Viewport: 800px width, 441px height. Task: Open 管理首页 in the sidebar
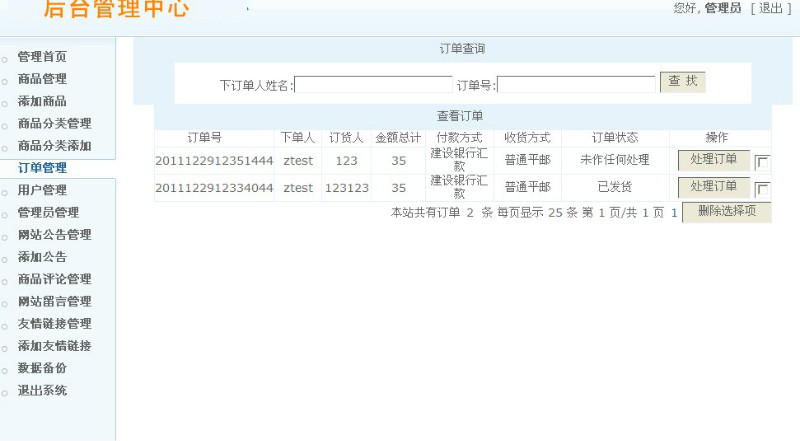coord(42,57)
